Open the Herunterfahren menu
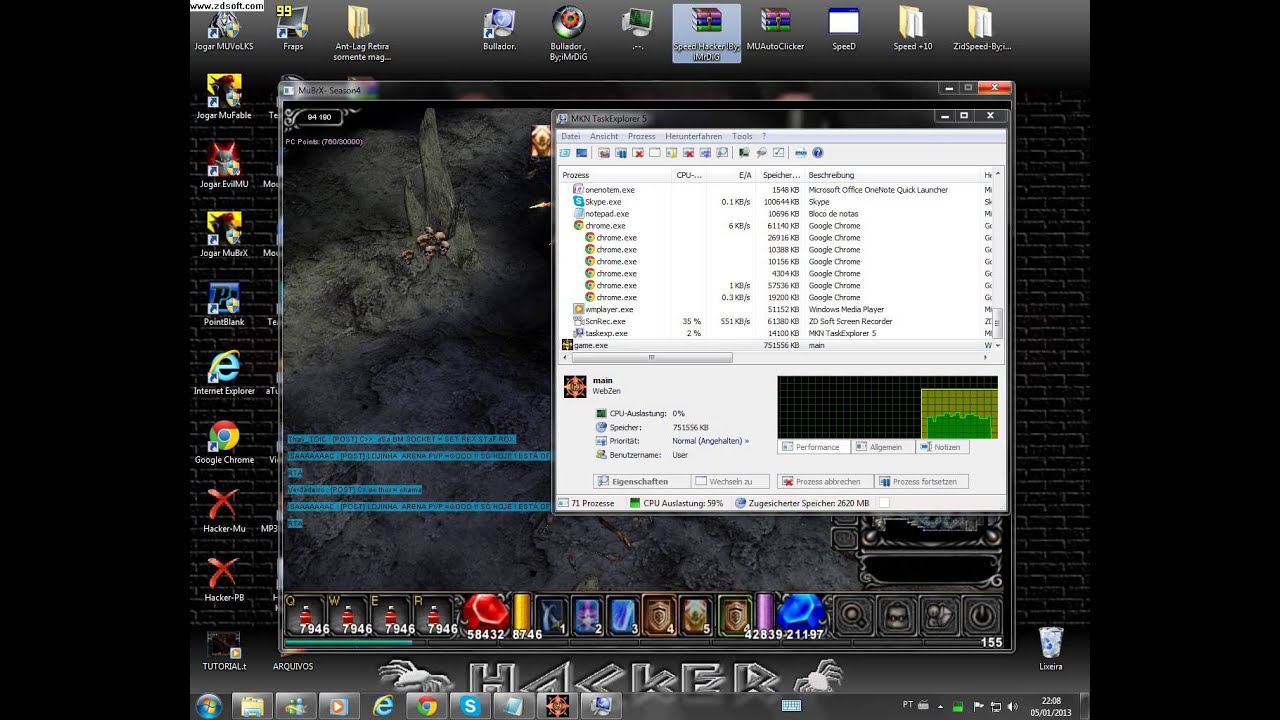Image resolution: width=1280 pixels, height=720 pixels. click(x=693, y=136)
